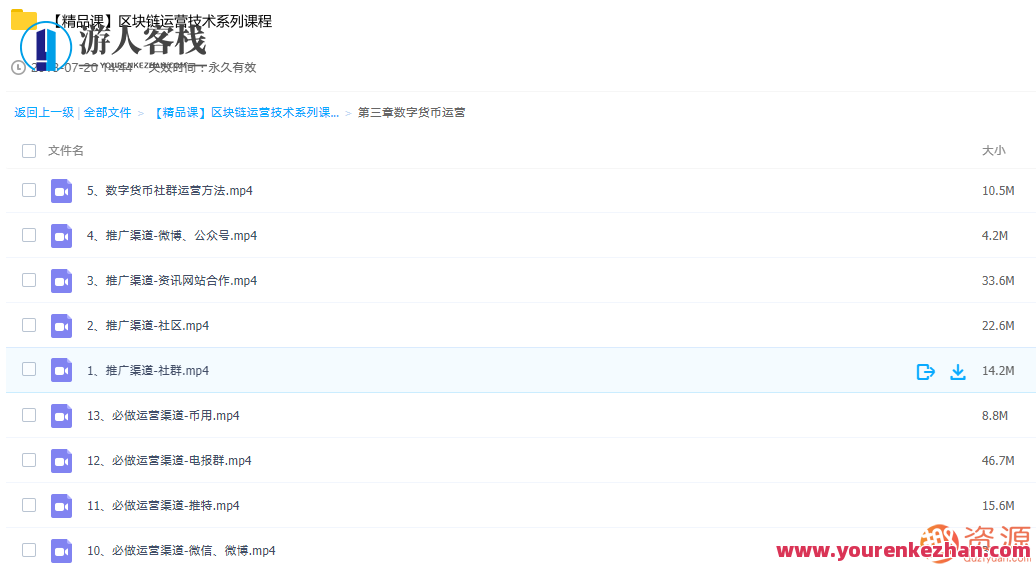
Task: Click the 文件名 column header
Action: click(66, 151)
